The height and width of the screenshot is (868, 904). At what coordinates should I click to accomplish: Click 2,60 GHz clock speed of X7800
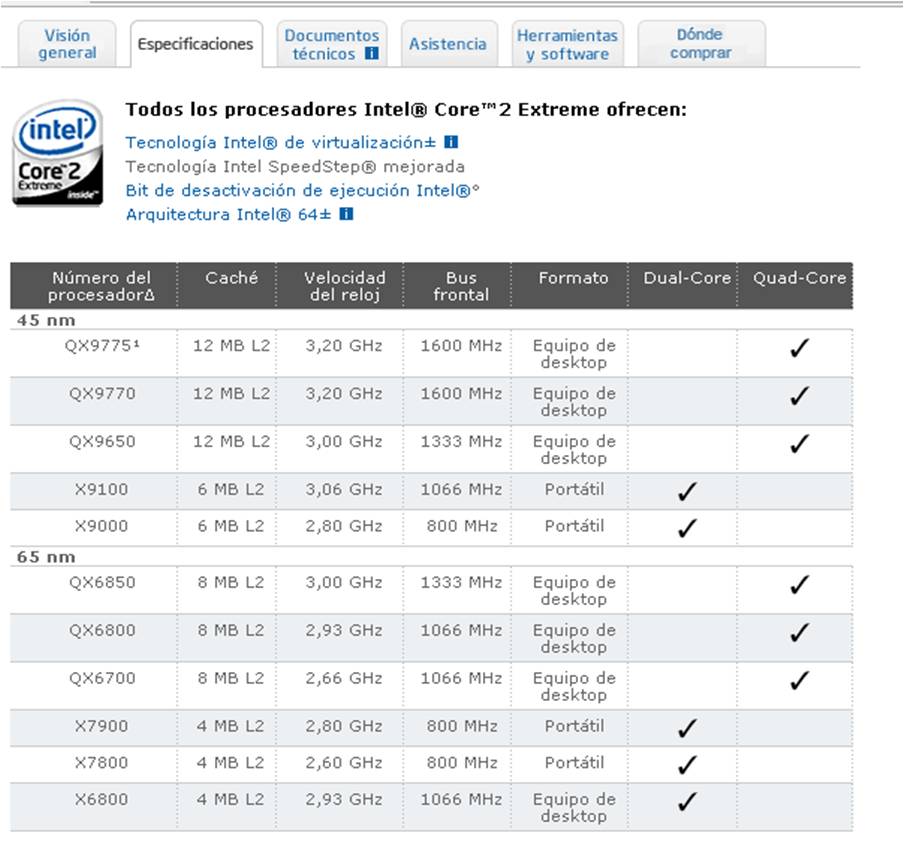tap(344, 763)
